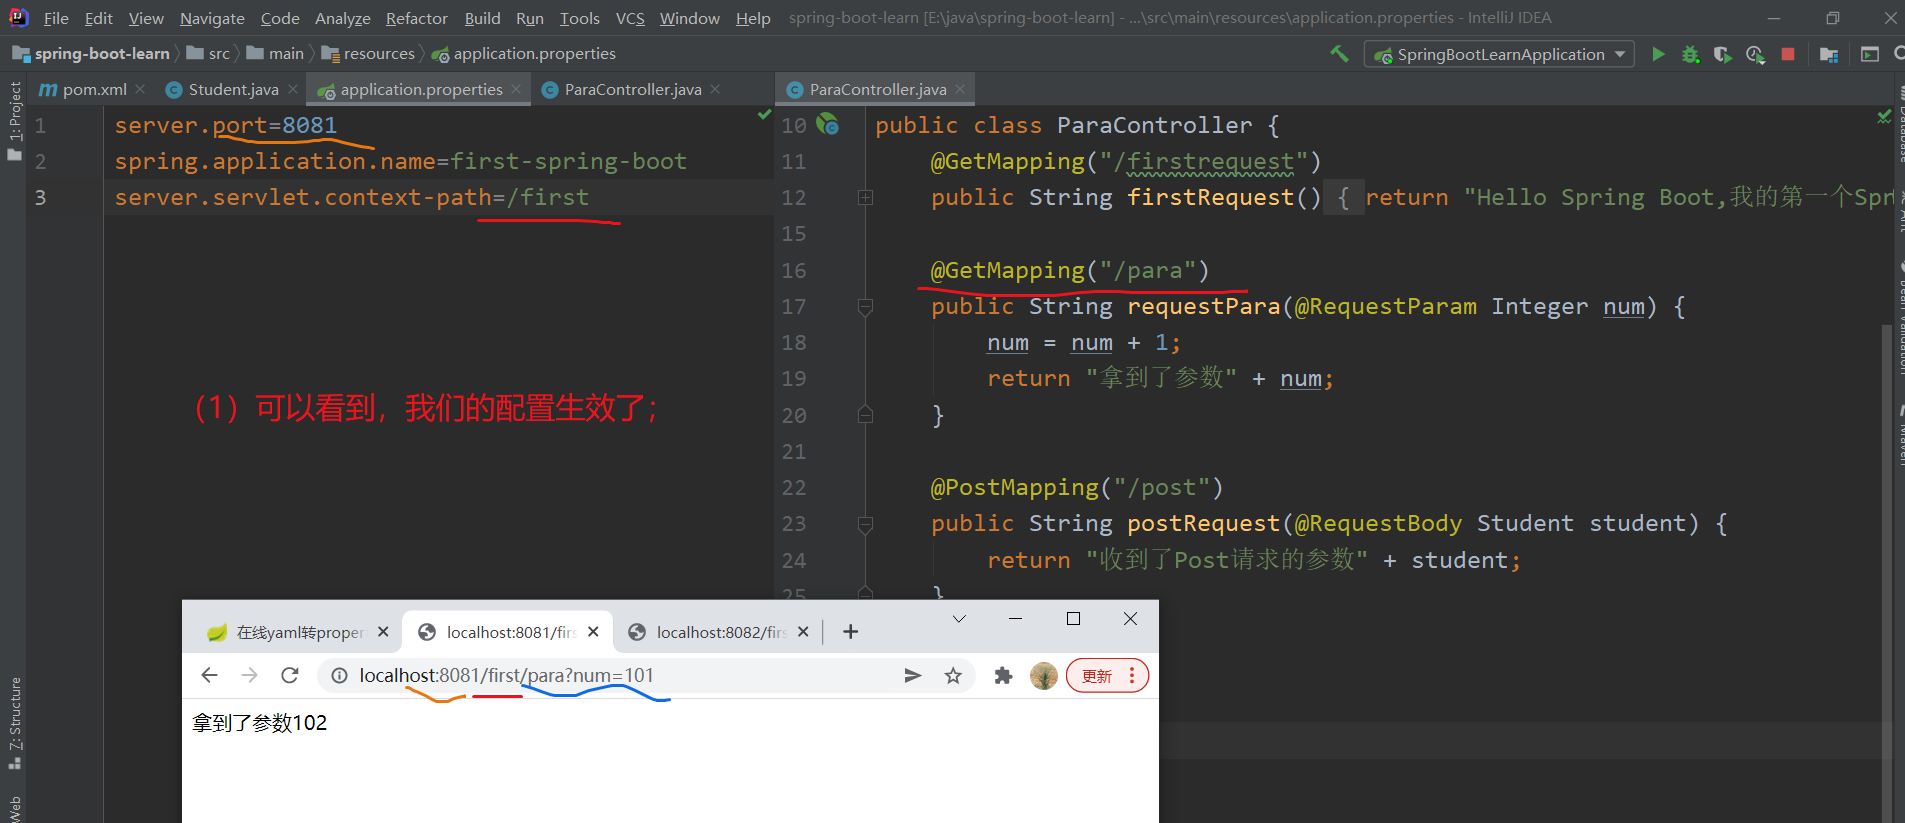Click the site info icon in address bar
The image size is (1905, 823).
click(x=340, y=676)
